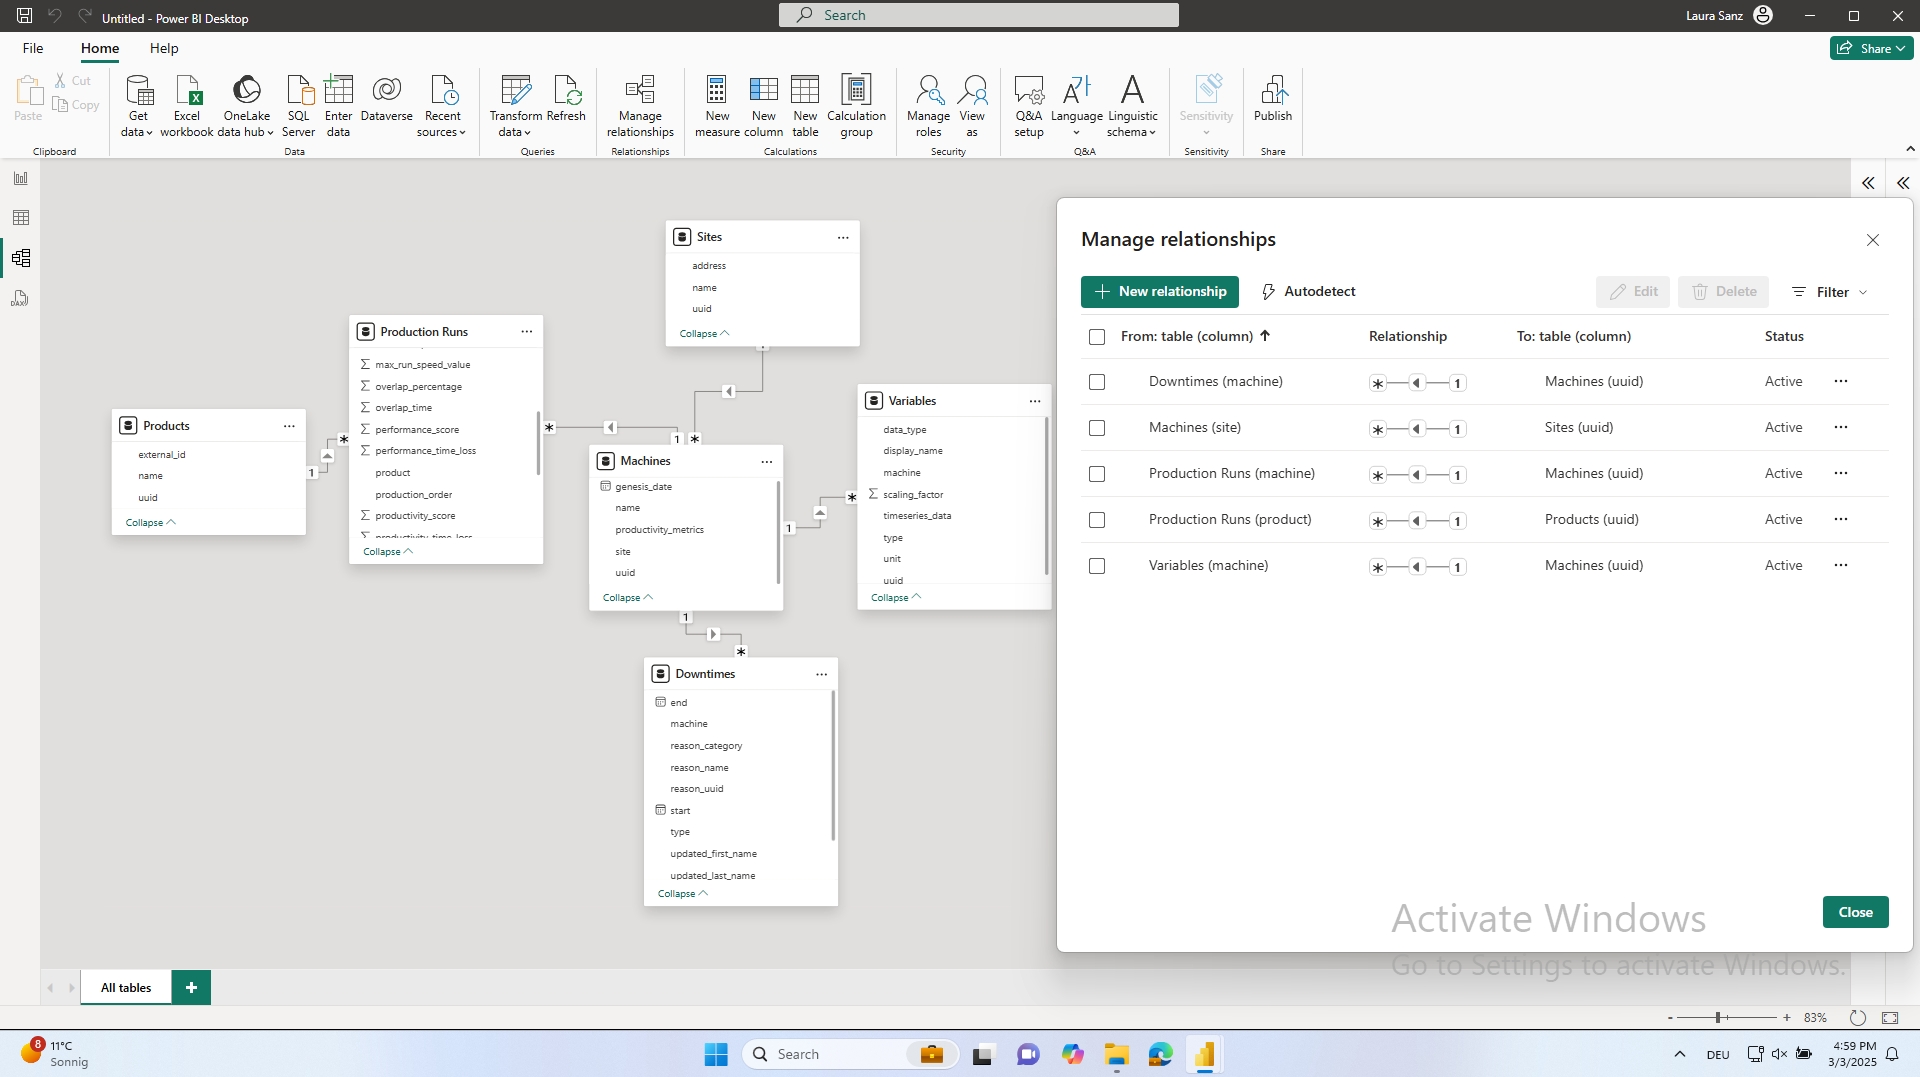
Task: Open the Filter dropdown in Manage relationships
Action: click(1829, 292)
